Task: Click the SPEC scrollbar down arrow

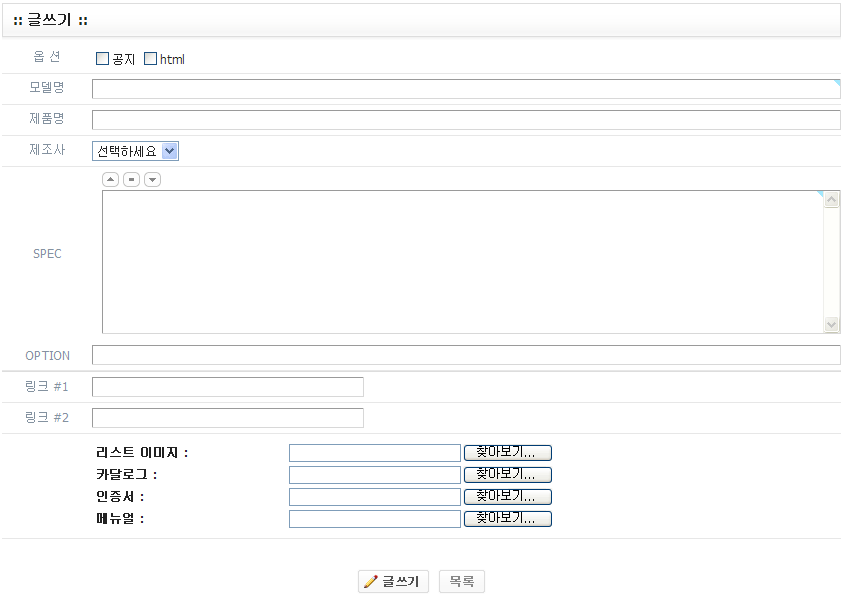Action: pos(832,325)
